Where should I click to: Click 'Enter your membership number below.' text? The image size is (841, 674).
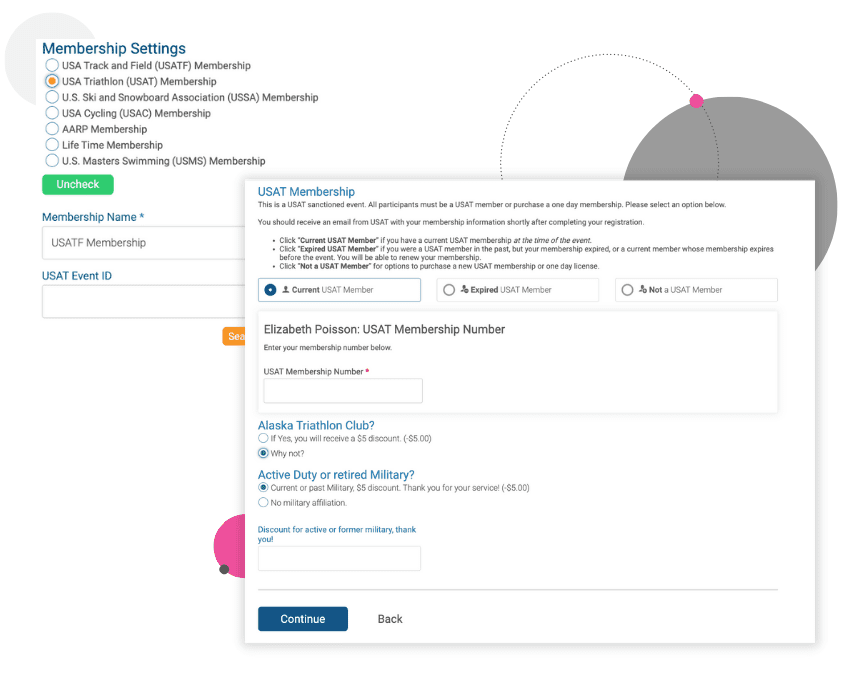(x=328, y=347)
